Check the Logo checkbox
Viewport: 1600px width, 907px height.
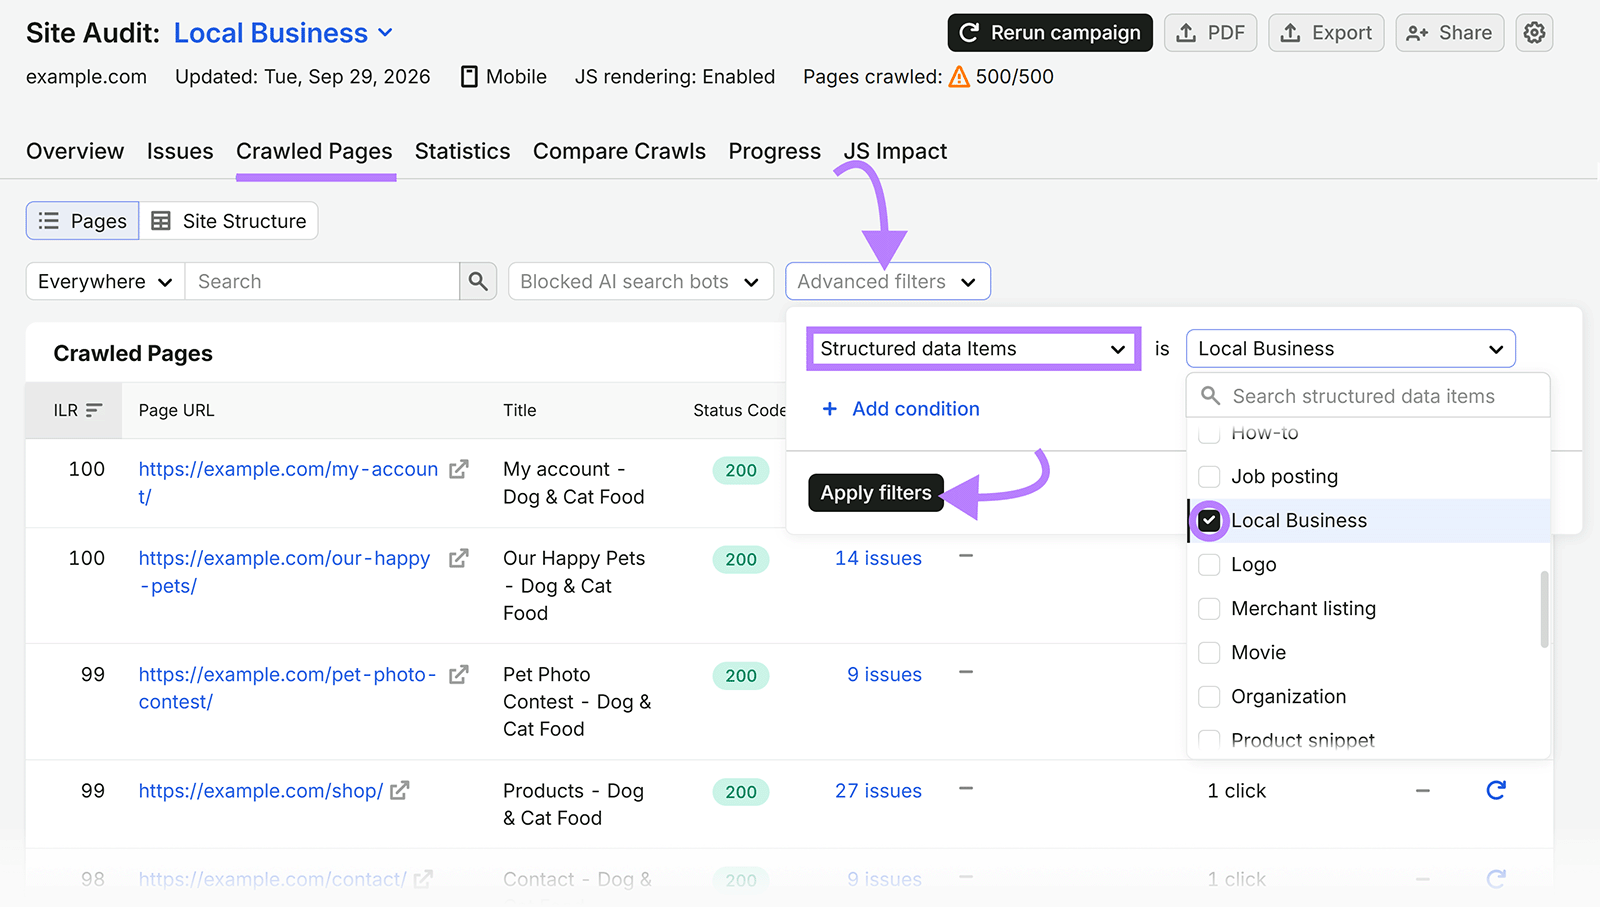pos(1209,564)
